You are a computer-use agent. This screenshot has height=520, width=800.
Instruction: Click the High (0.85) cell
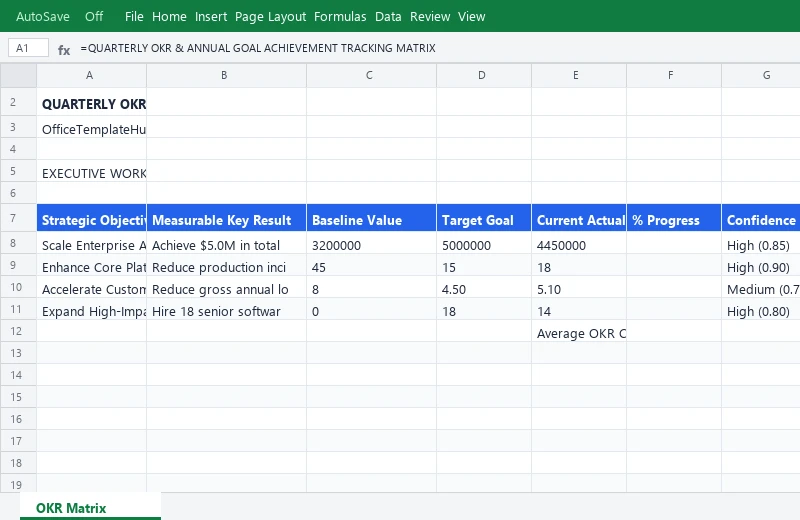[x=761, y=243]
